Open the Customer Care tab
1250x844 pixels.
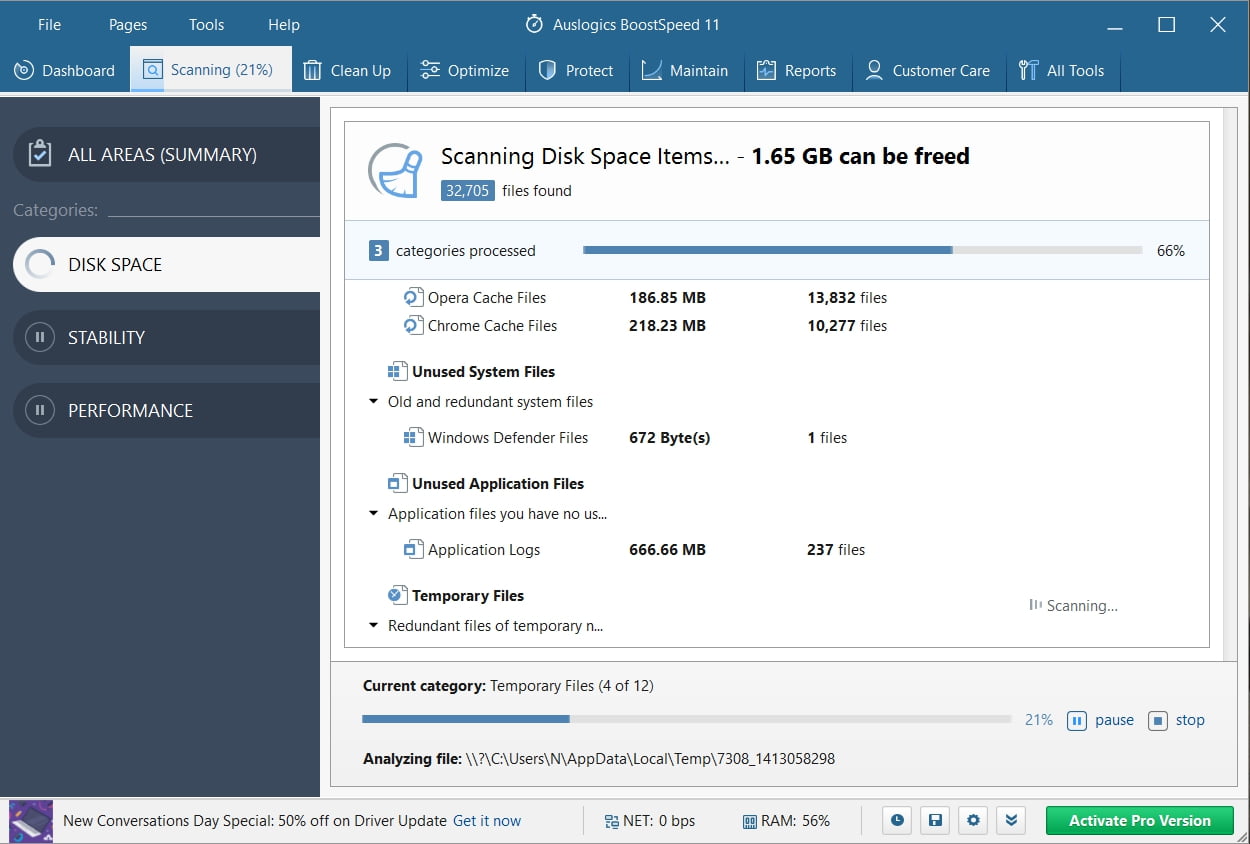pos(928,70)
